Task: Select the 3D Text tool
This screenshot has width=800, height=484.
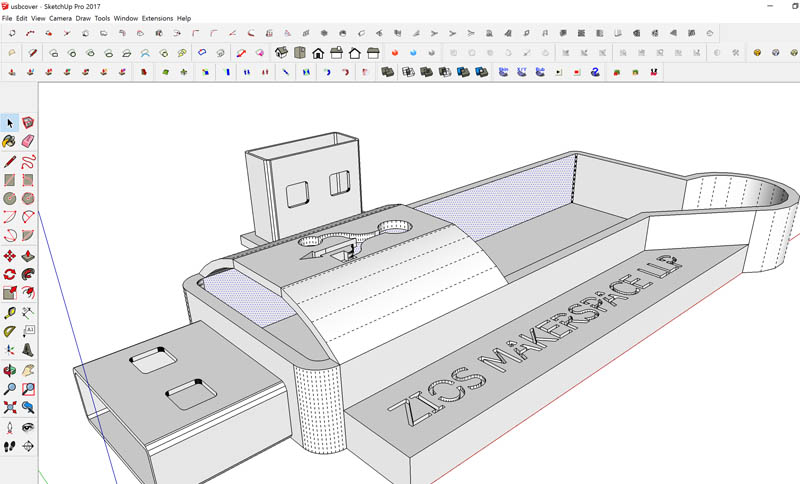Action: pos(28,350)
